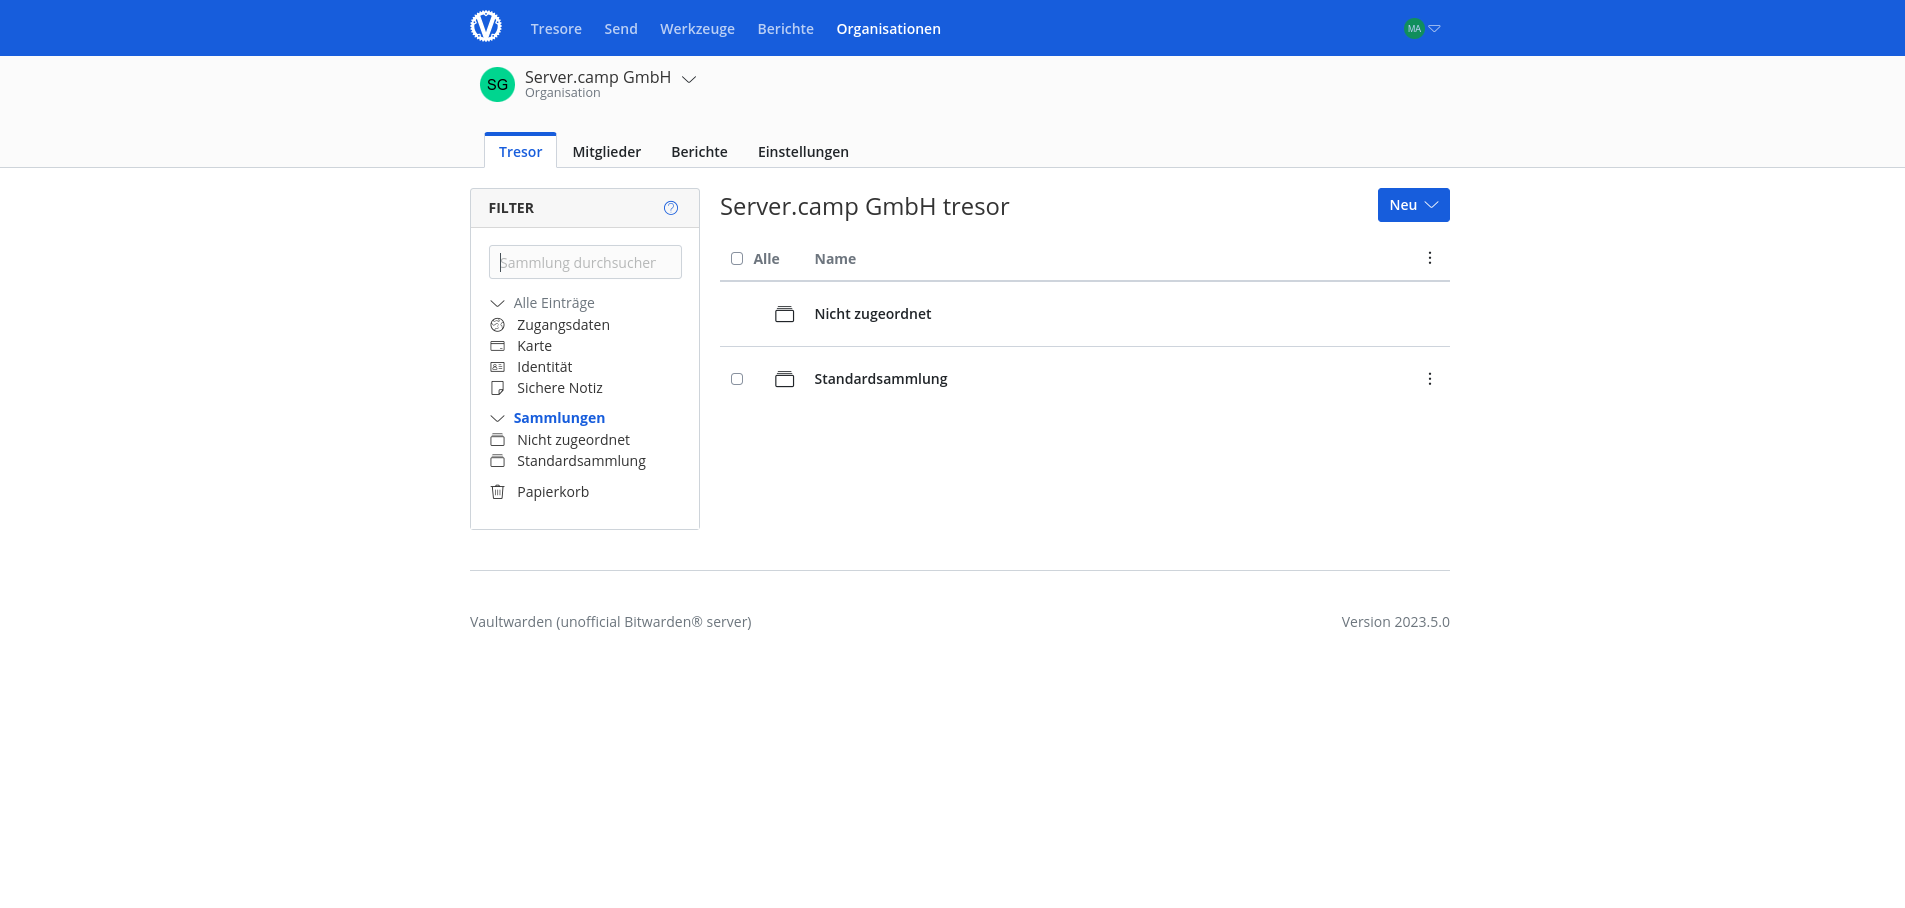The image size is (1905, 908).
Task: Open the three-dot menu in table header
Action: click(1429, 258)
